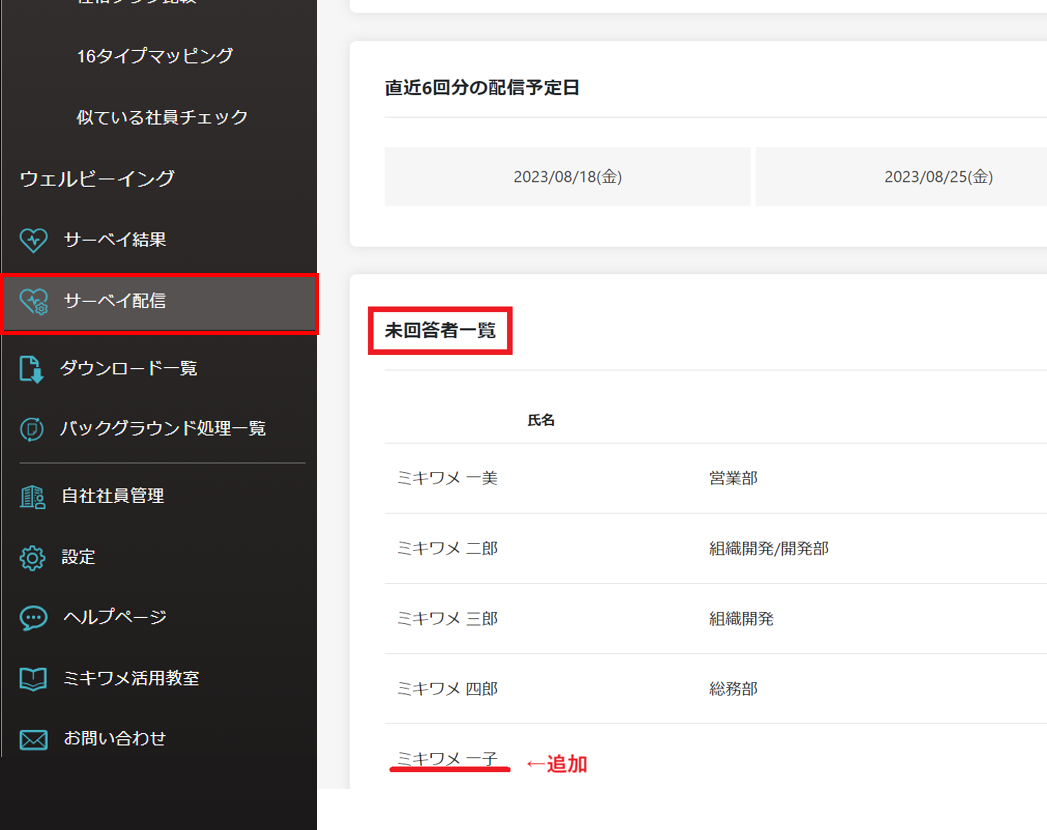Click employee name ミキワメ 一美

pyautogui.click(x=447, y=479)
